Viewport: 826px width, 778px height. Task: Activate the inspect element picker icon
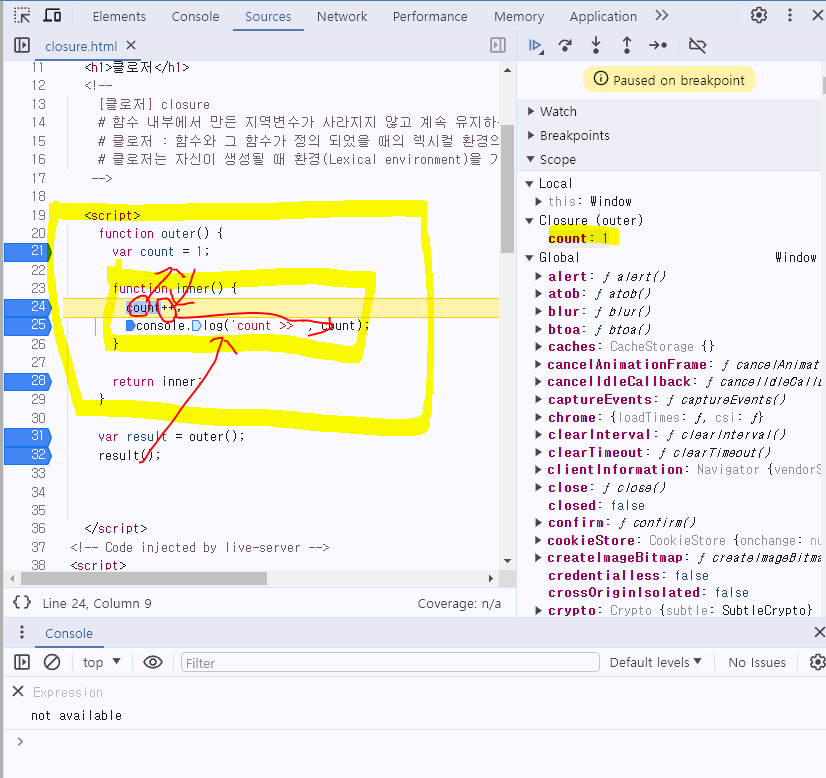22,16
